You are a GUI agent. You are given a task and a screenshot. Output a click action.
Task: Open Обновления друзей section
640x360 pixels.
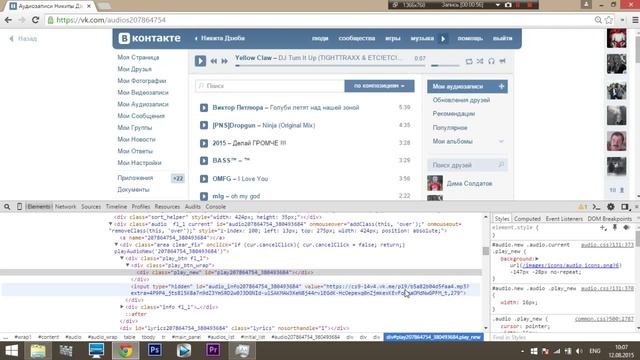pyautogui.click(x=461, y=100)
